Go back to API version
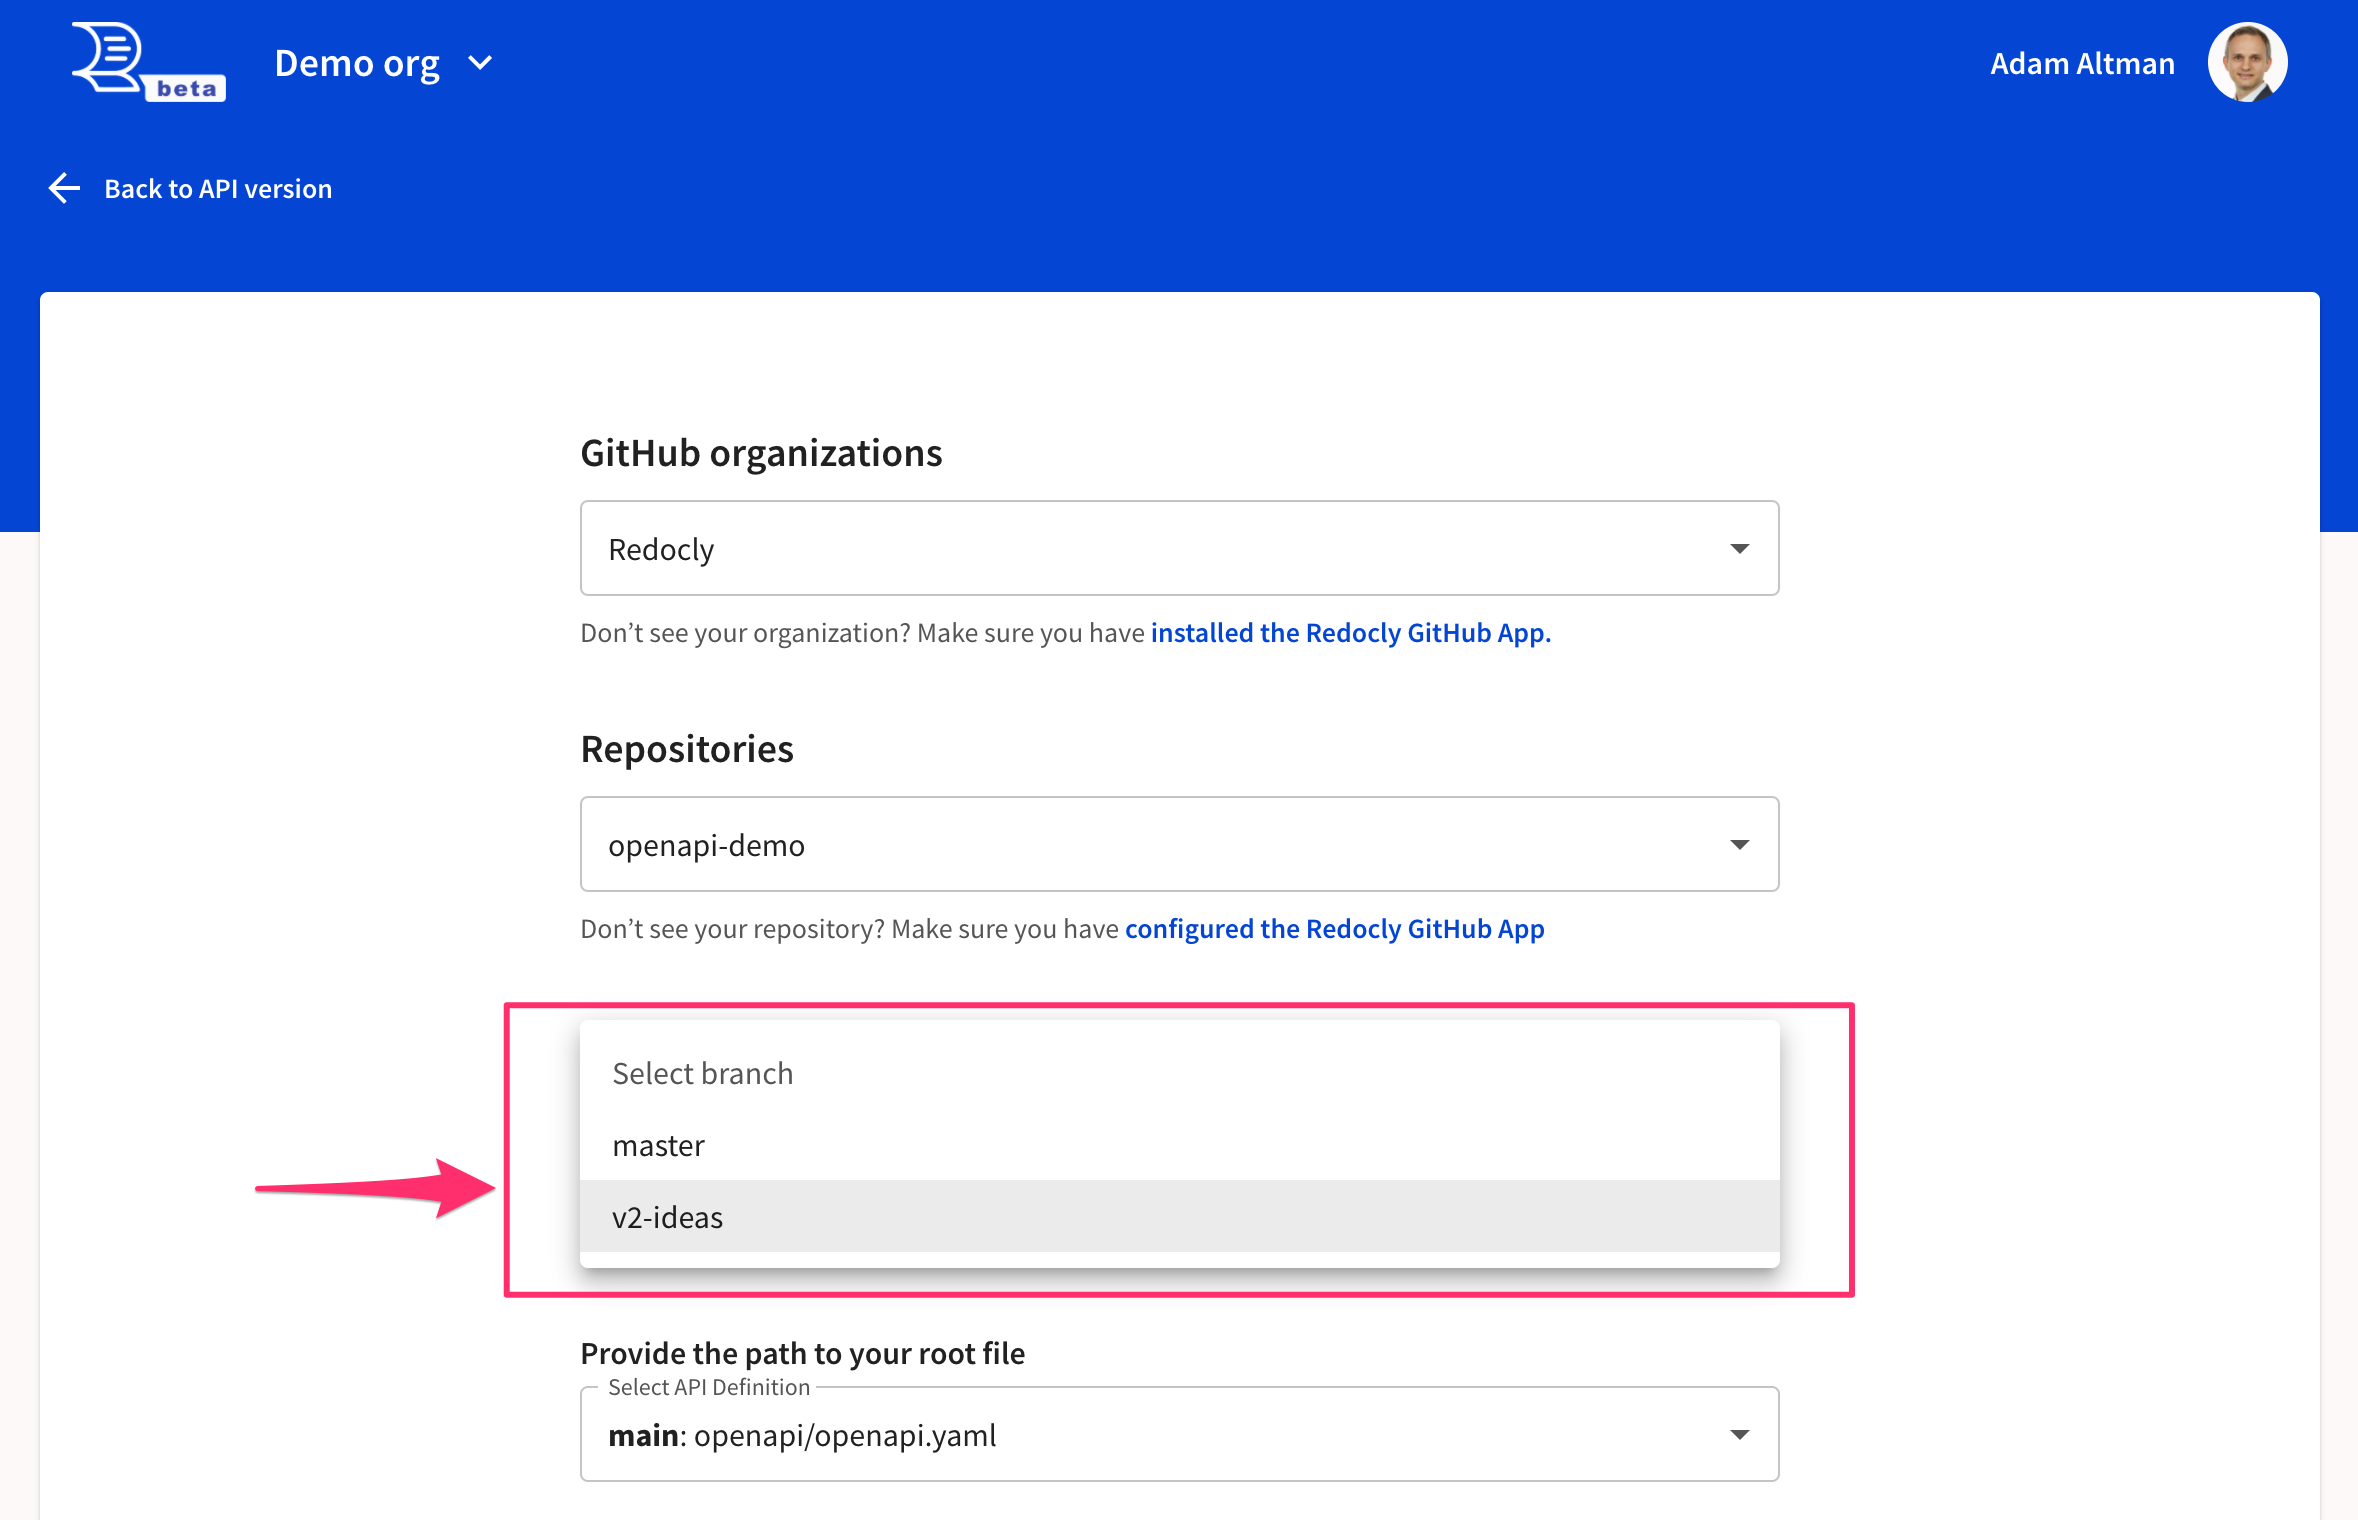Image resolution: width=2358 pixels, height=1520 pixels. pos(218,188)
